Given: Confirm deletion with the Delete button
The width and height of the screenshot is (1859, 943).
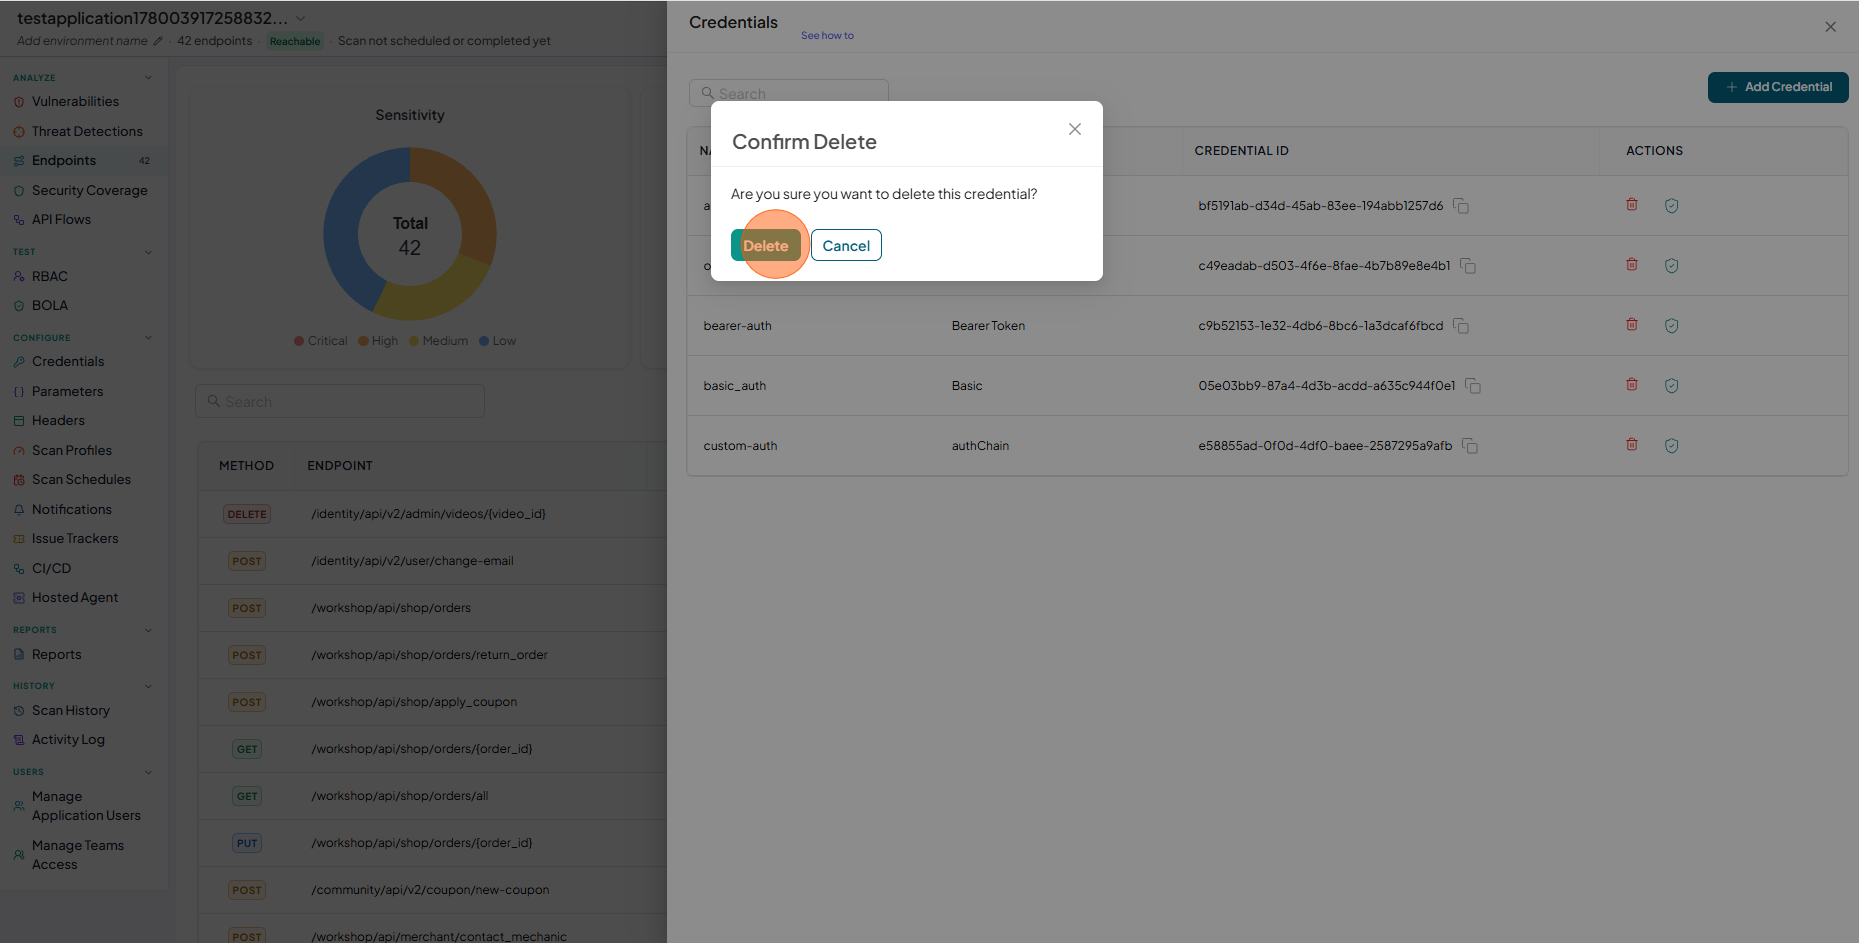Looking at the screenshot, I should tap(766, 245).
